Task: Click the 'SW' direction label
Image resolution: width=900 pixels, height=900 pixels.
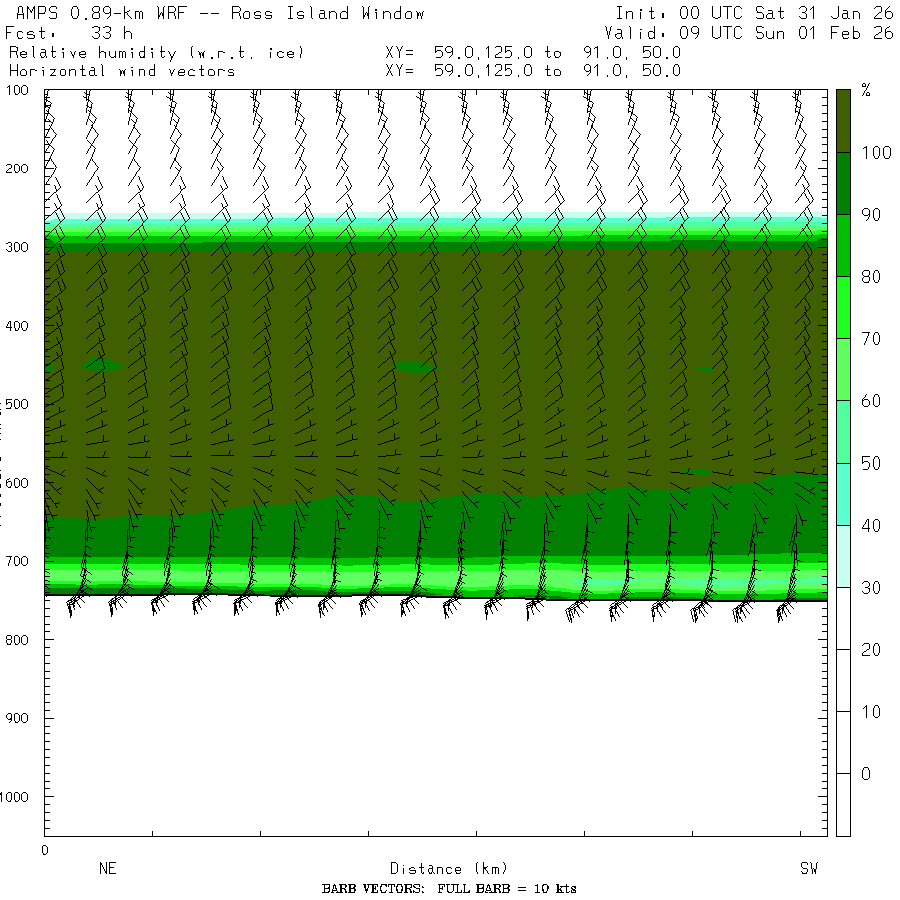Action: (809, 868)
